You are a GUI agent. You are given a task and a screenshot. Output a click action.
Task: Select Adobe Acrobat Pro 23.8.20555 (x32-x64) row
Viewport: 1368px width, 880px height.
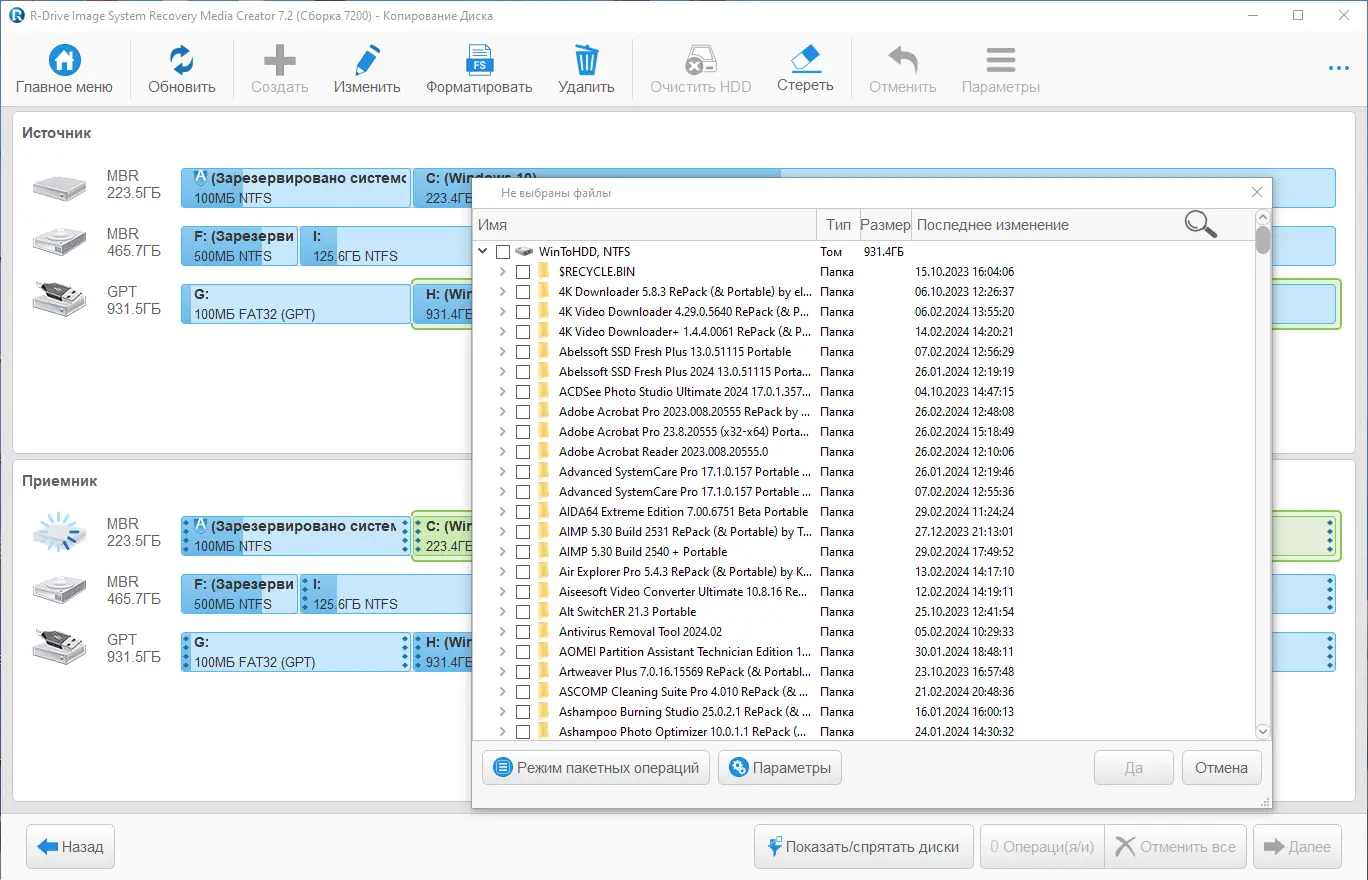(864, 431)
